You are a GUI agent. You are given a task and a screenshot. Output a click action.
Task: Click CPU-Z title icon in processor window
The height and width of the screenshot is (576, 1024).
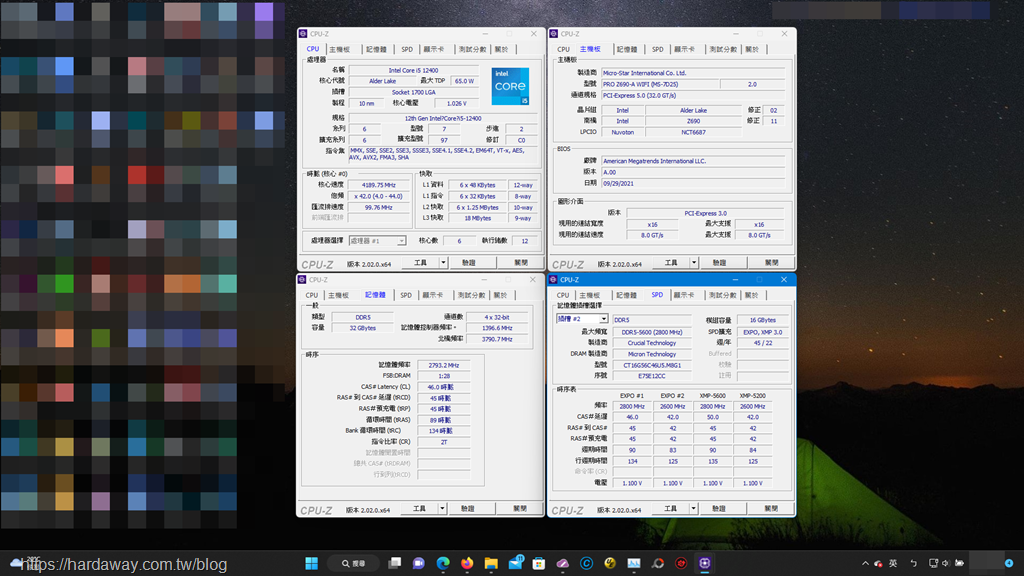[x=302, y=33]
